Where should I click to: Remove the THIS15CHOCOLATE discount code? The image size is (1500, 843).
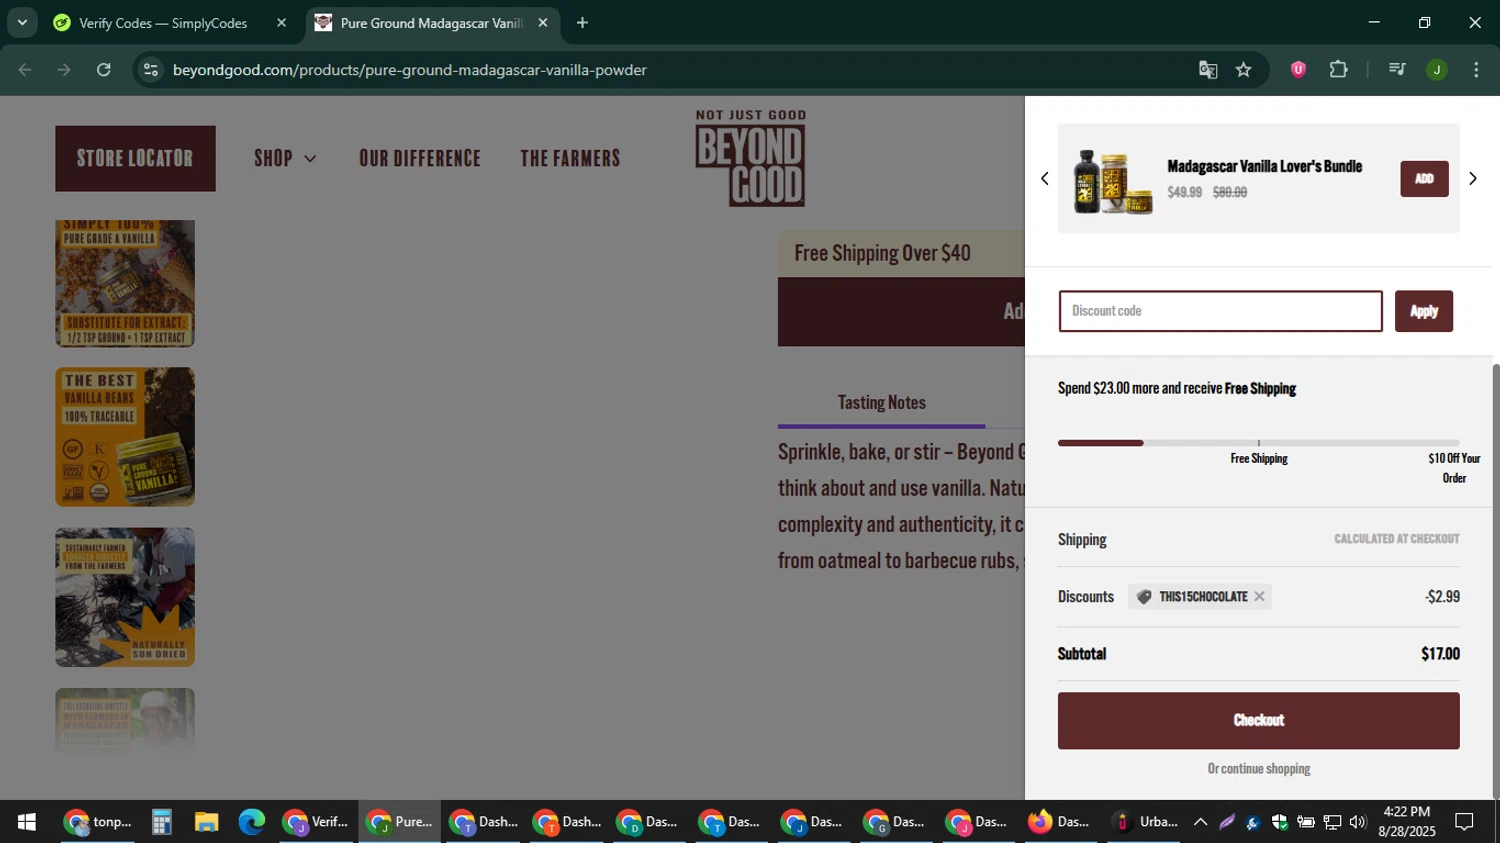[1259, 597]
